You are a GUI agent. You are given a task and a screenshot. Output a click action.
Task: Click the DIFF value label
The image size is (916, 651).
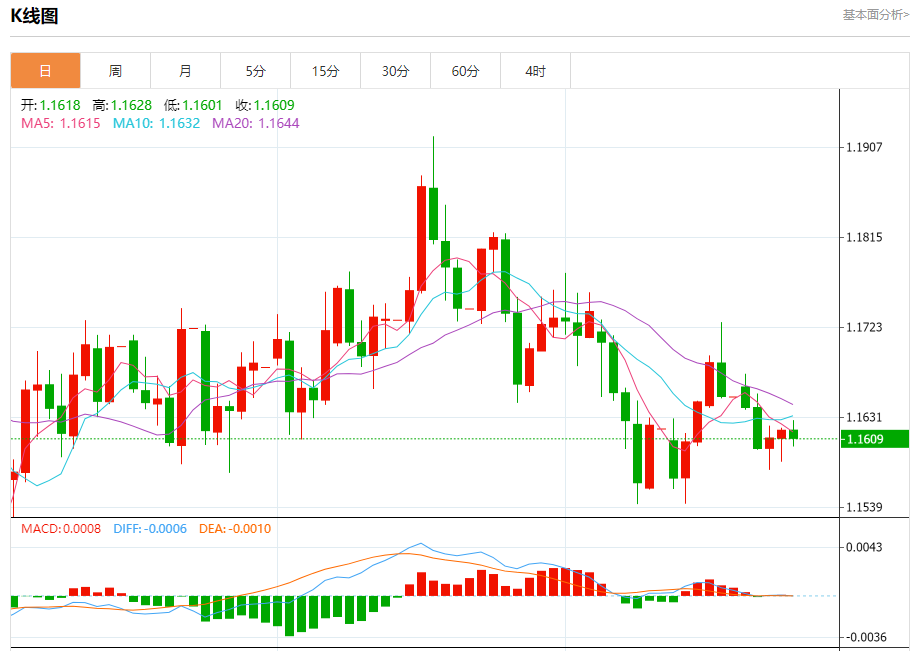click(149, 528)
